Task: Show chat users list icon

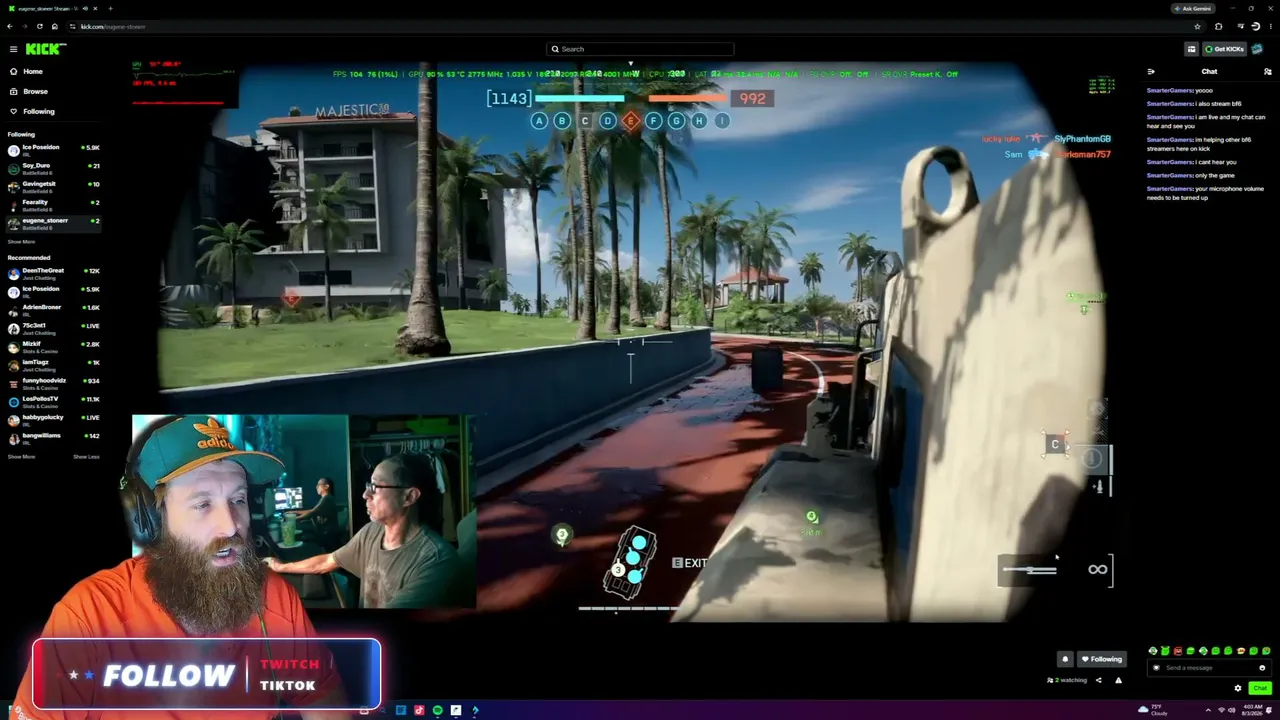Action: point(1268,72)
